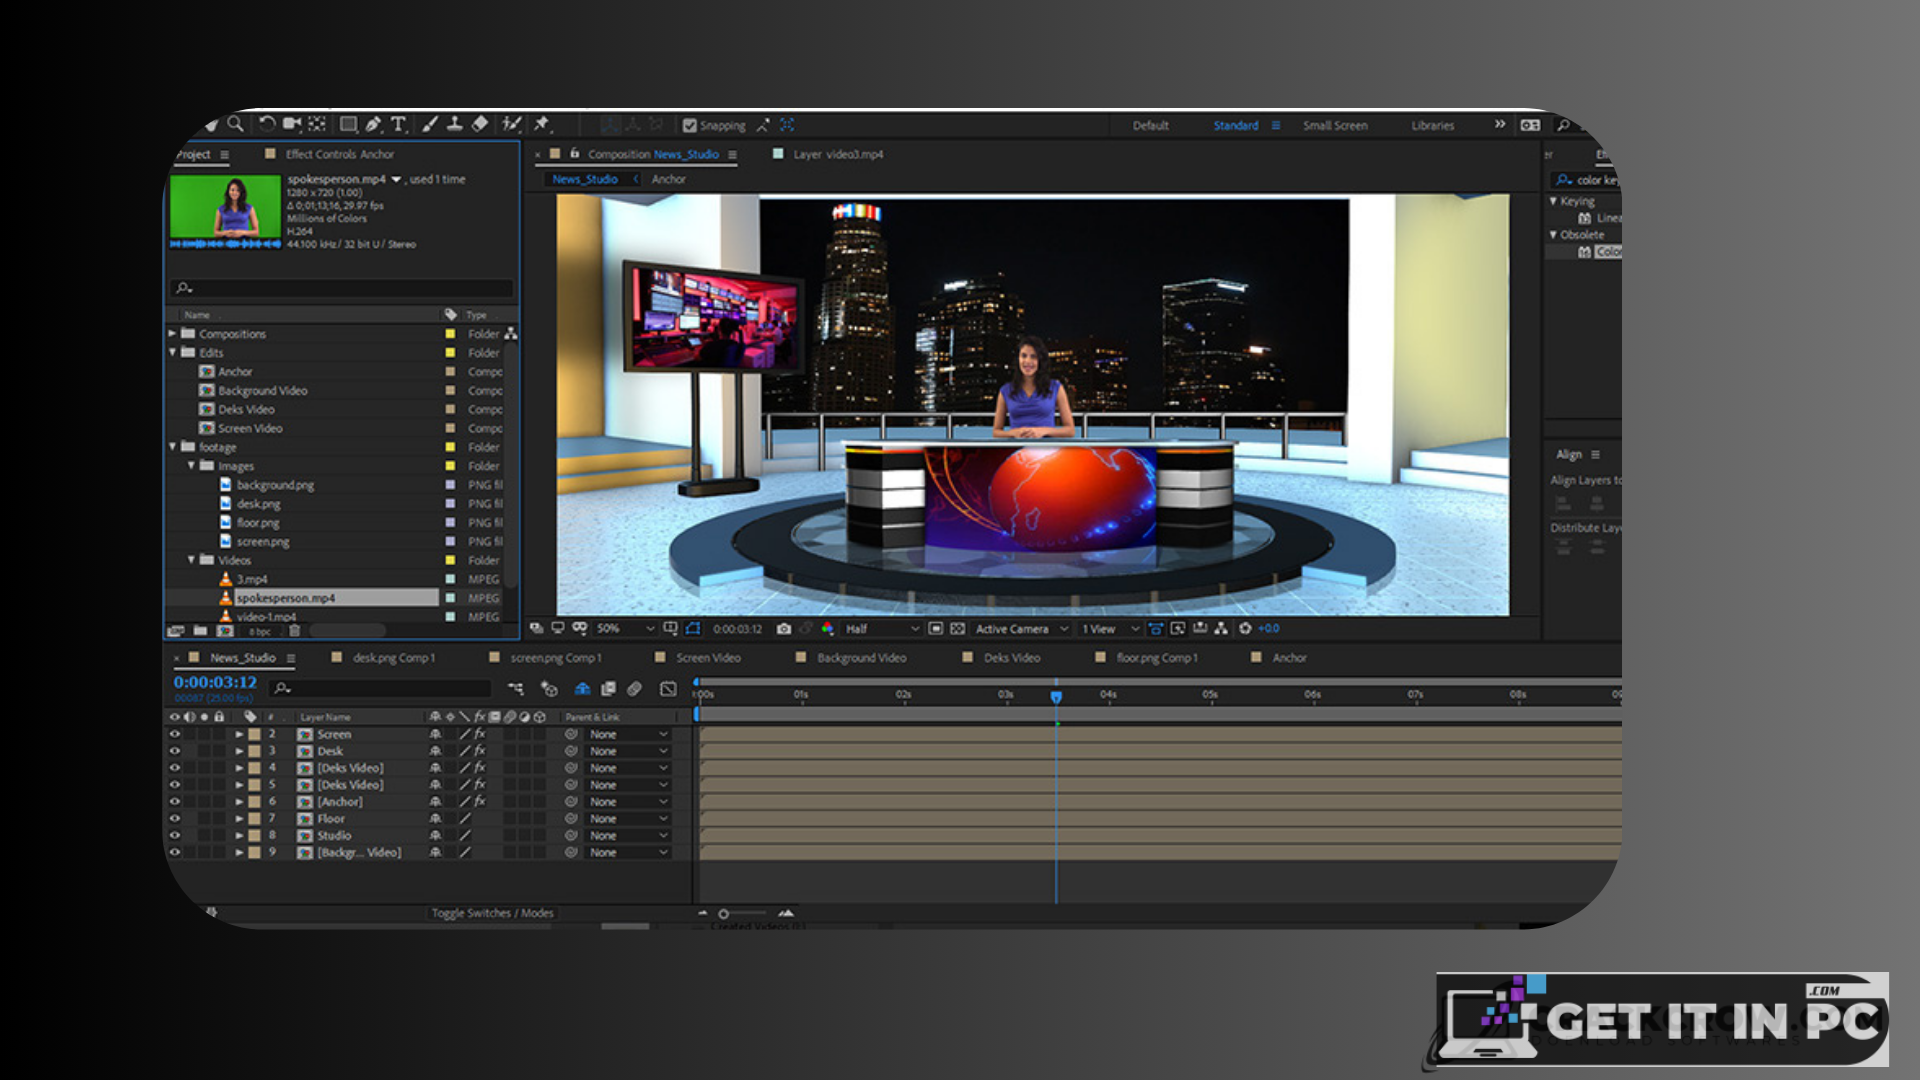1920x1080 pixels.
Task: Open the Half resolution dropdown
Action: [882, 629]
